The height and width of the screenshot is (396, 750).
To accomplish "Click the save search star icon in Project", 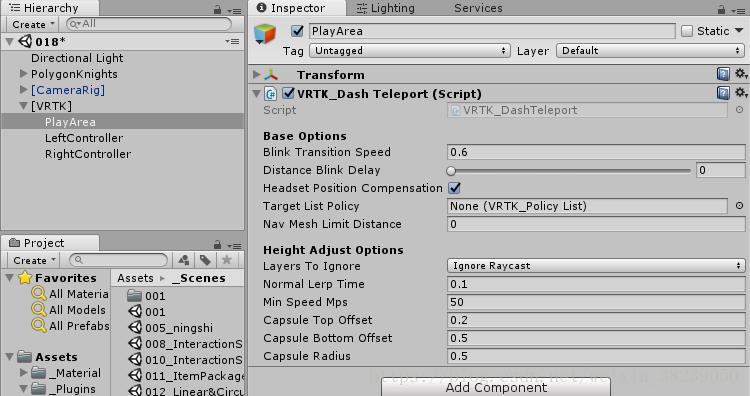I will point(227,260).
